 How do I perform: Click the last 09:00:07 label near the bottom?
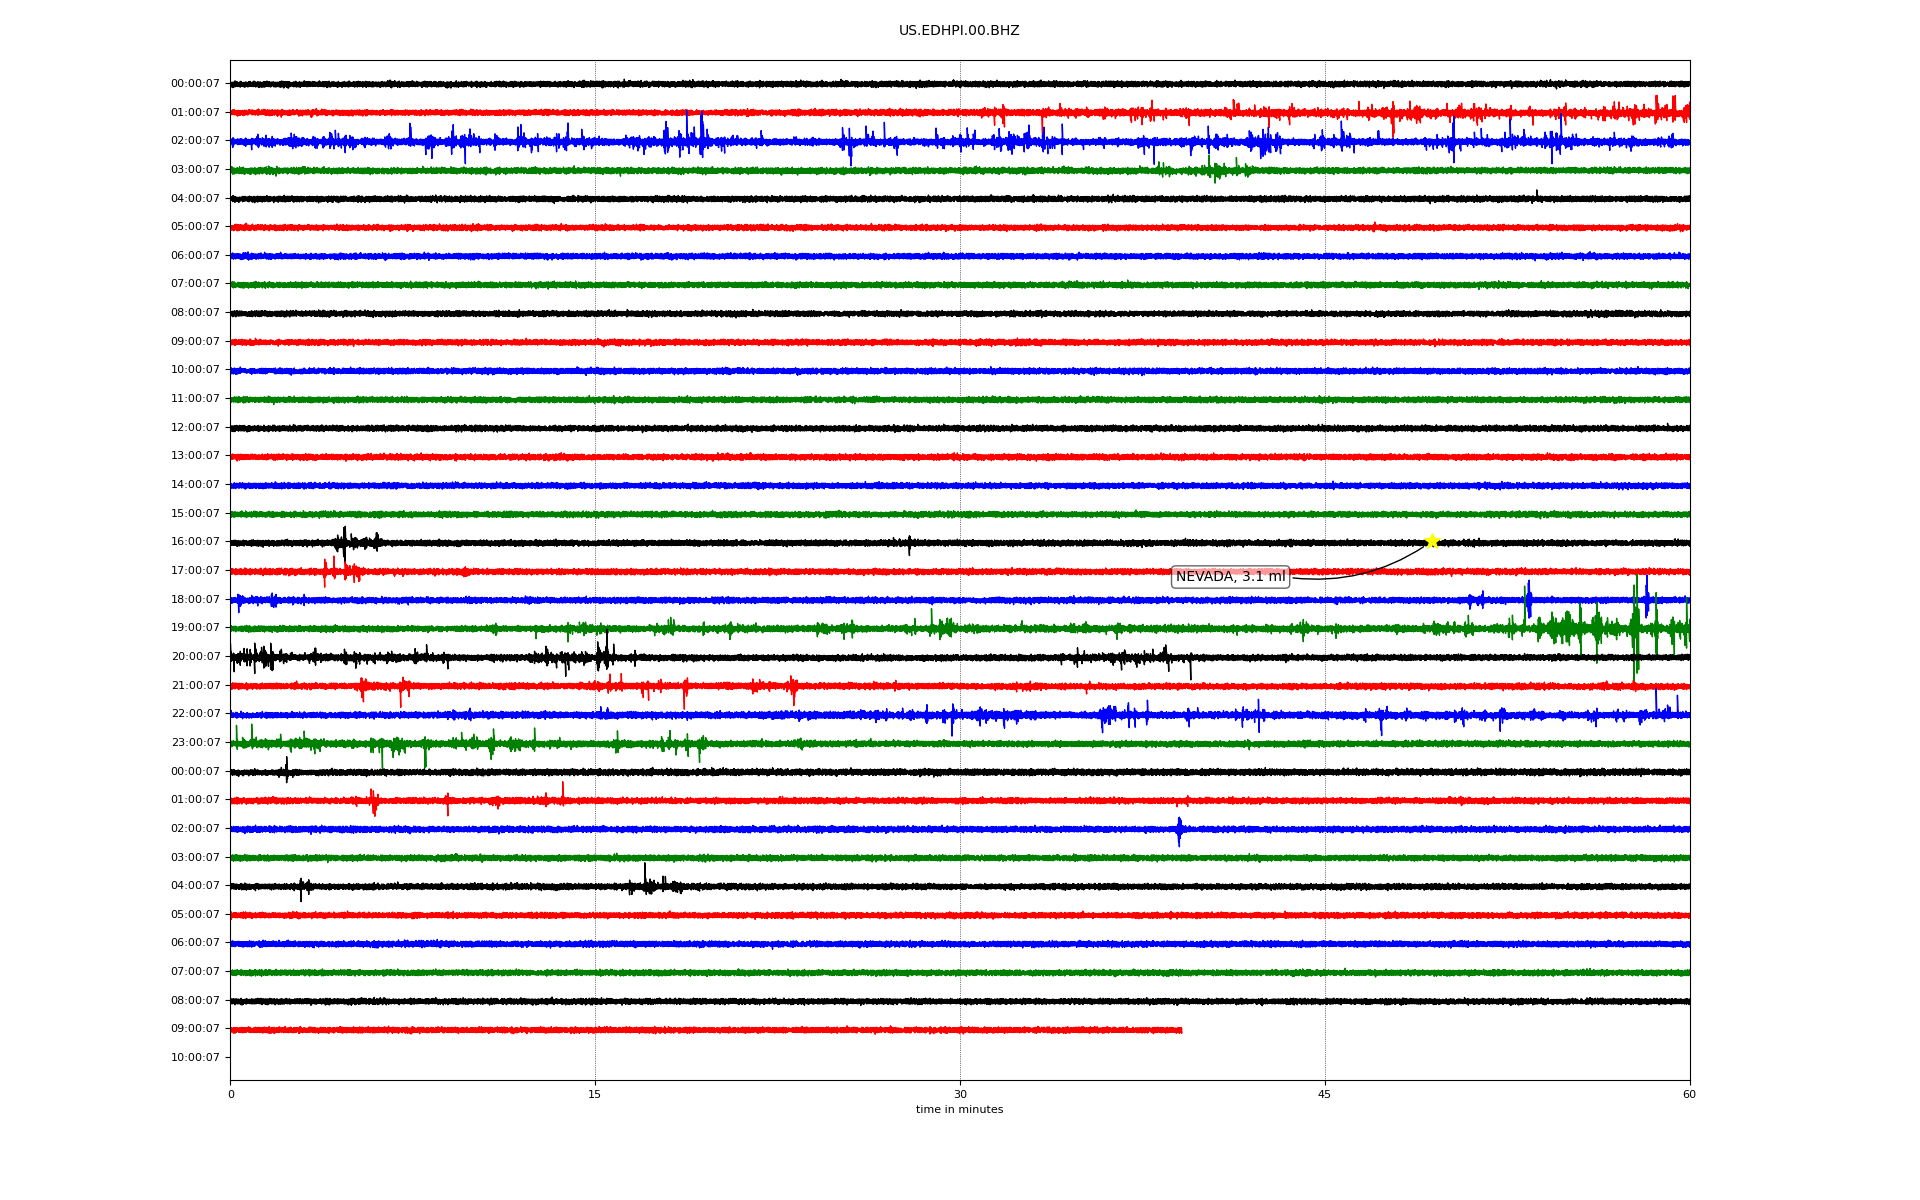195,1029
